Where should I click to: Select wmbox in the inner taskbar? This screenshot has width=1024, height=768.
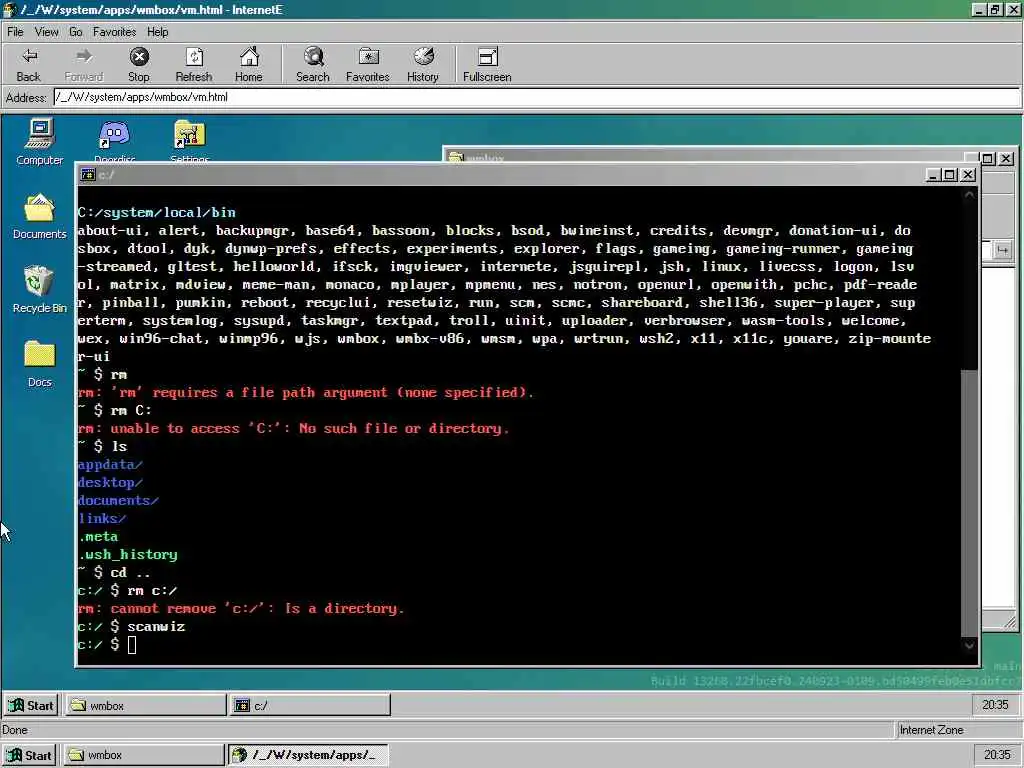pyautogui.click(x=145, y=705)
